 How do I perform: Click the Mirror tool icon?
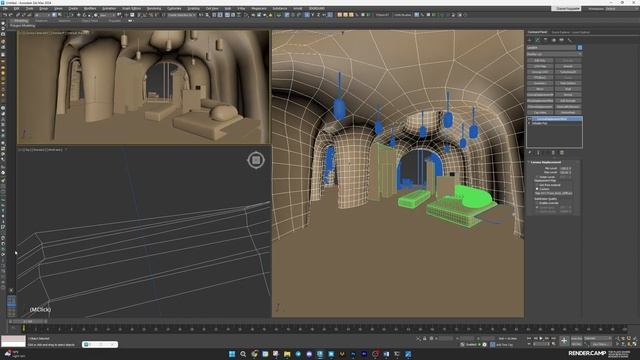click(201, 15)
